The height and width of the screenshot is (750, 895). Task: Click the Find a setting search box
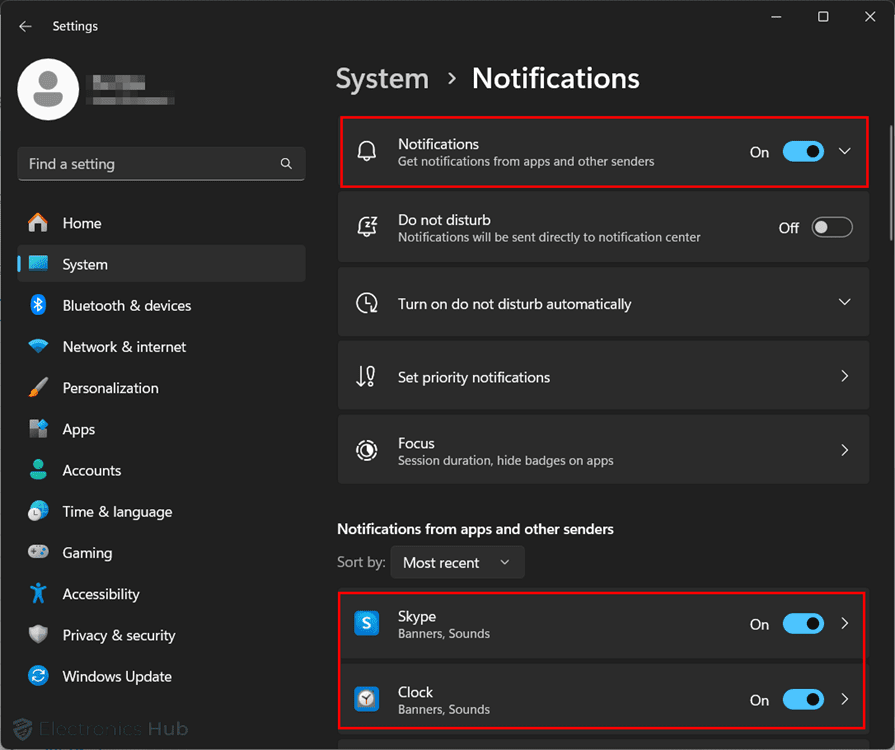tap(161, 163)
